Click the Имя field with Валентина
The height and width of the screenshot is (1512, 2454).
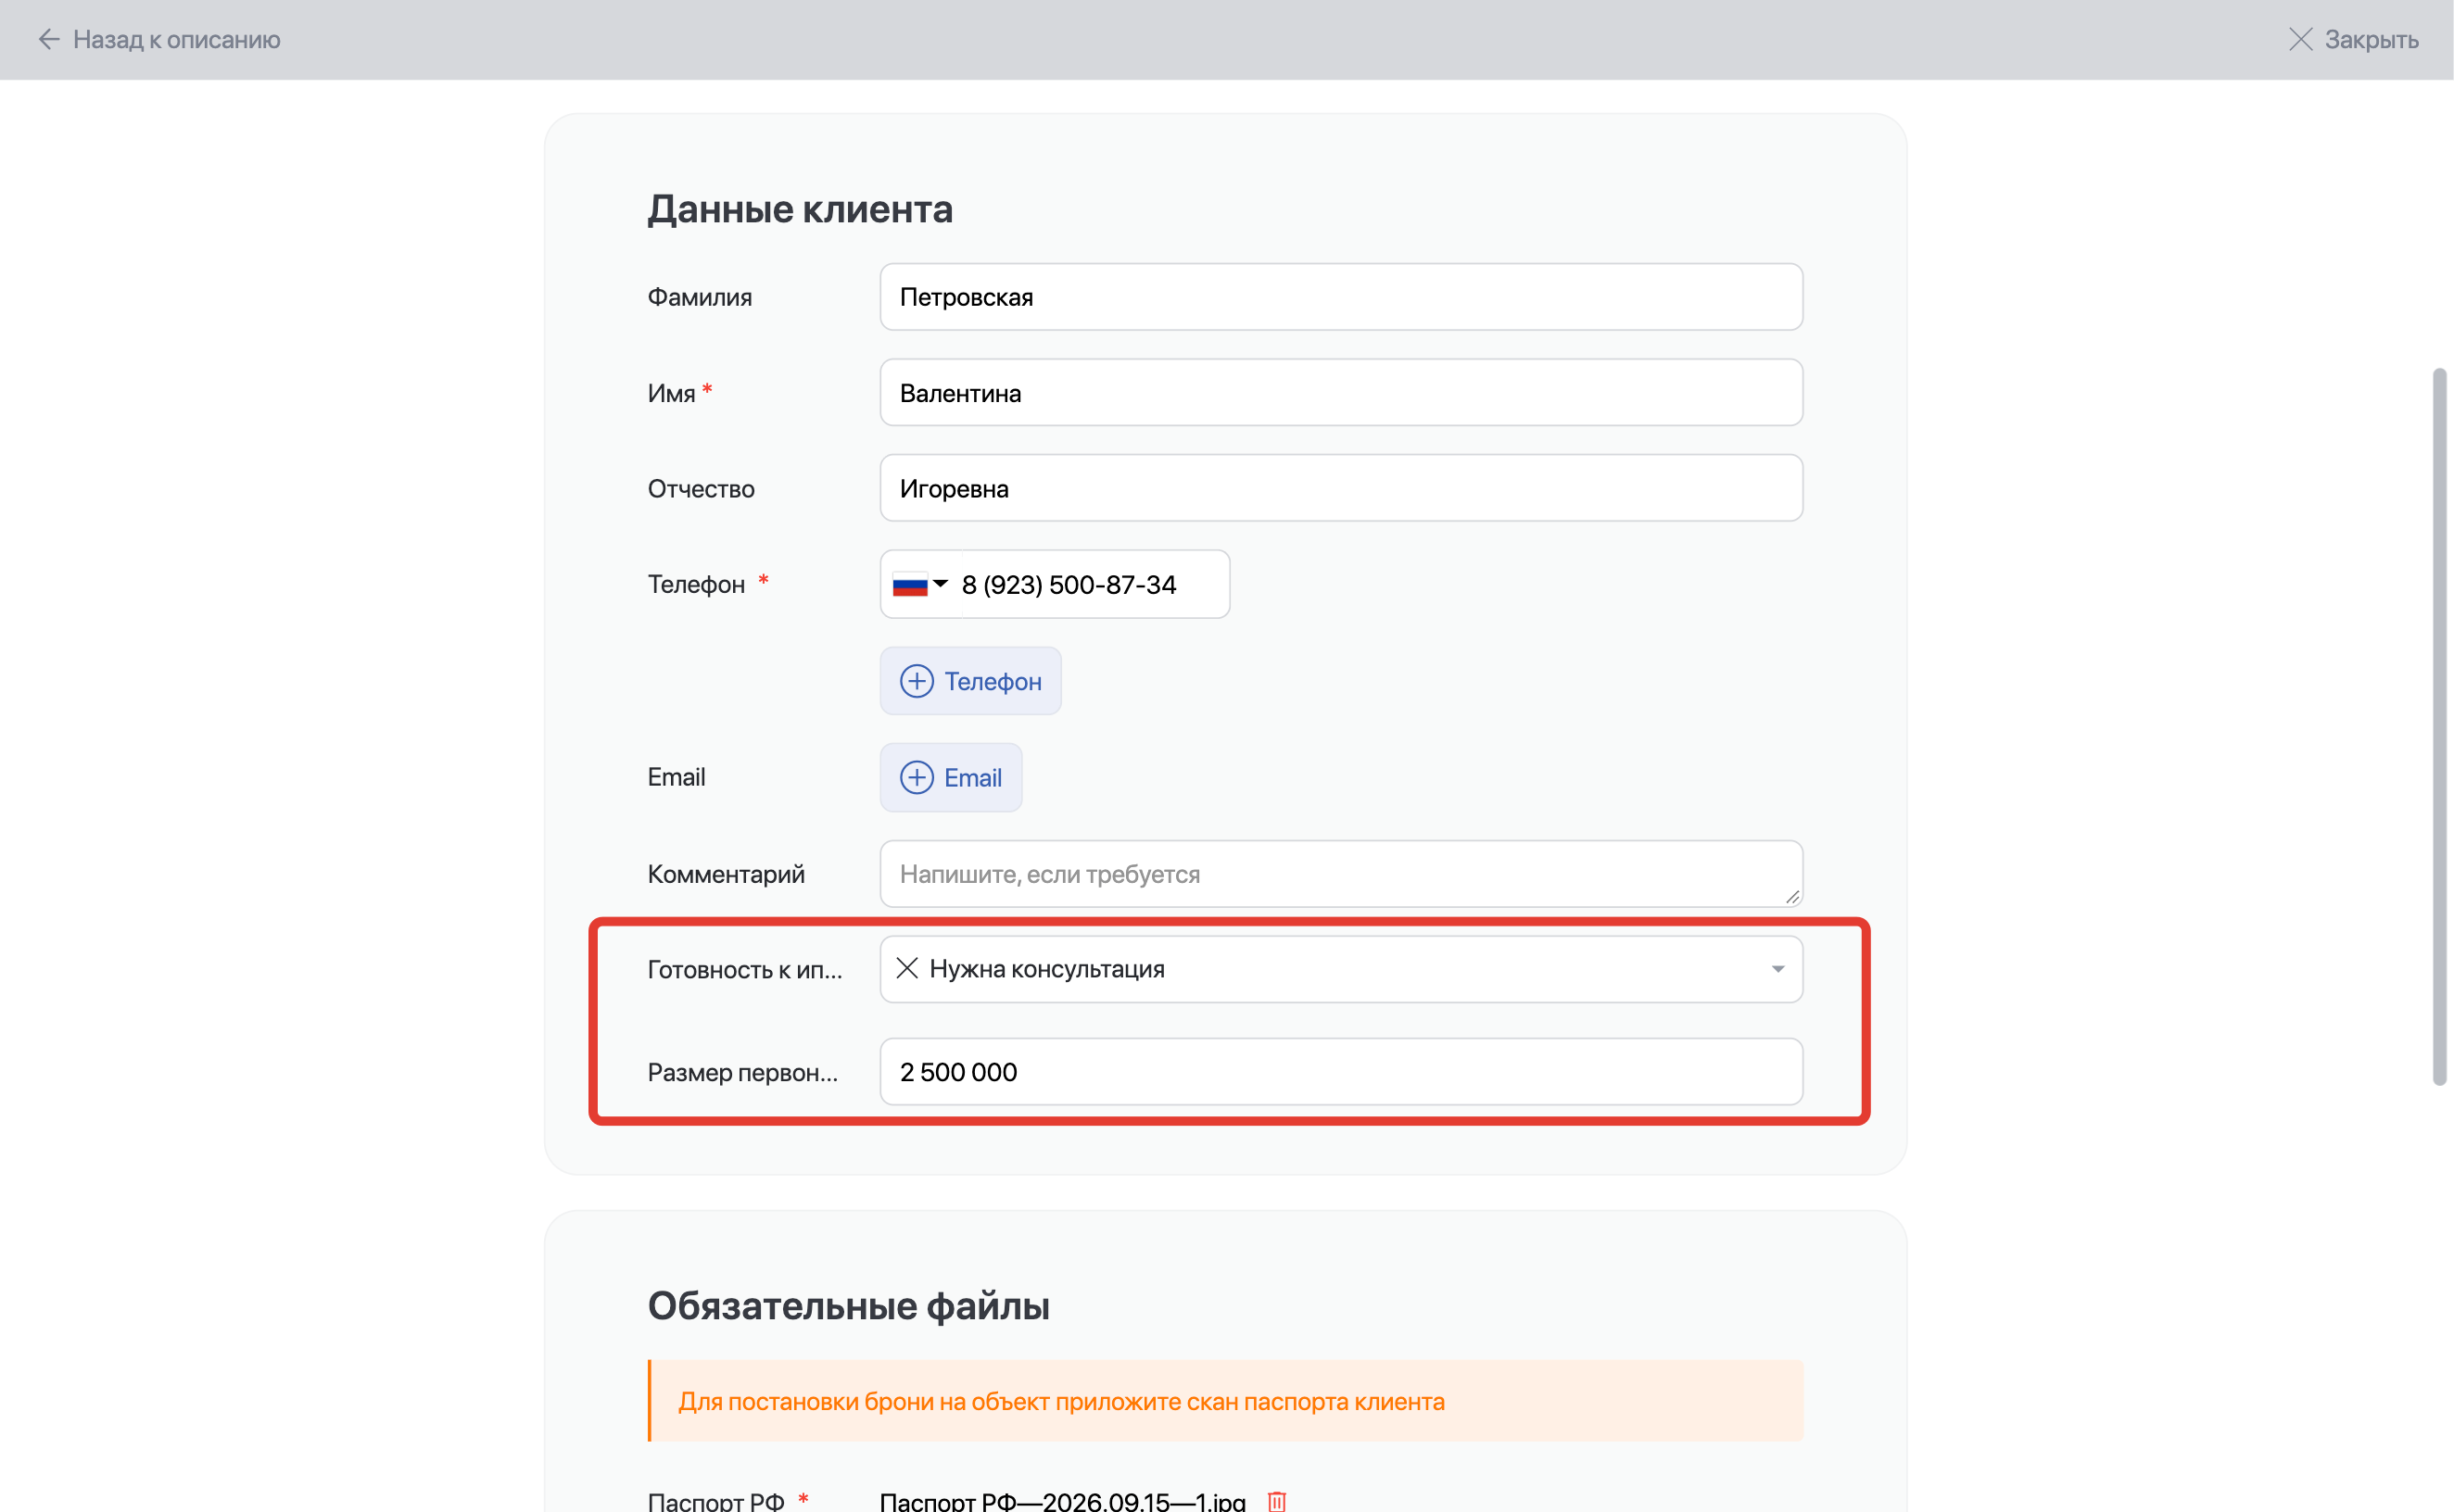[1341, 392]
